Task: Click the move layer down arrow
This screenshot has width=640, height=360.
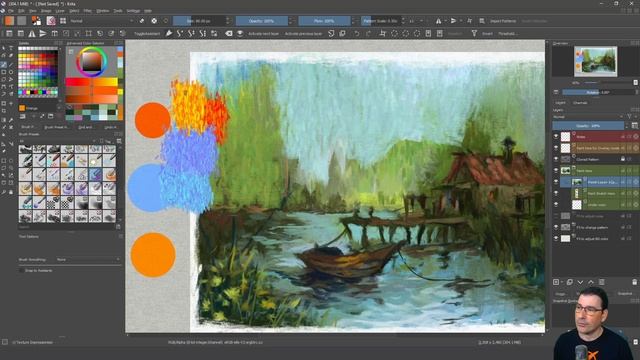Action: [580, 282]
